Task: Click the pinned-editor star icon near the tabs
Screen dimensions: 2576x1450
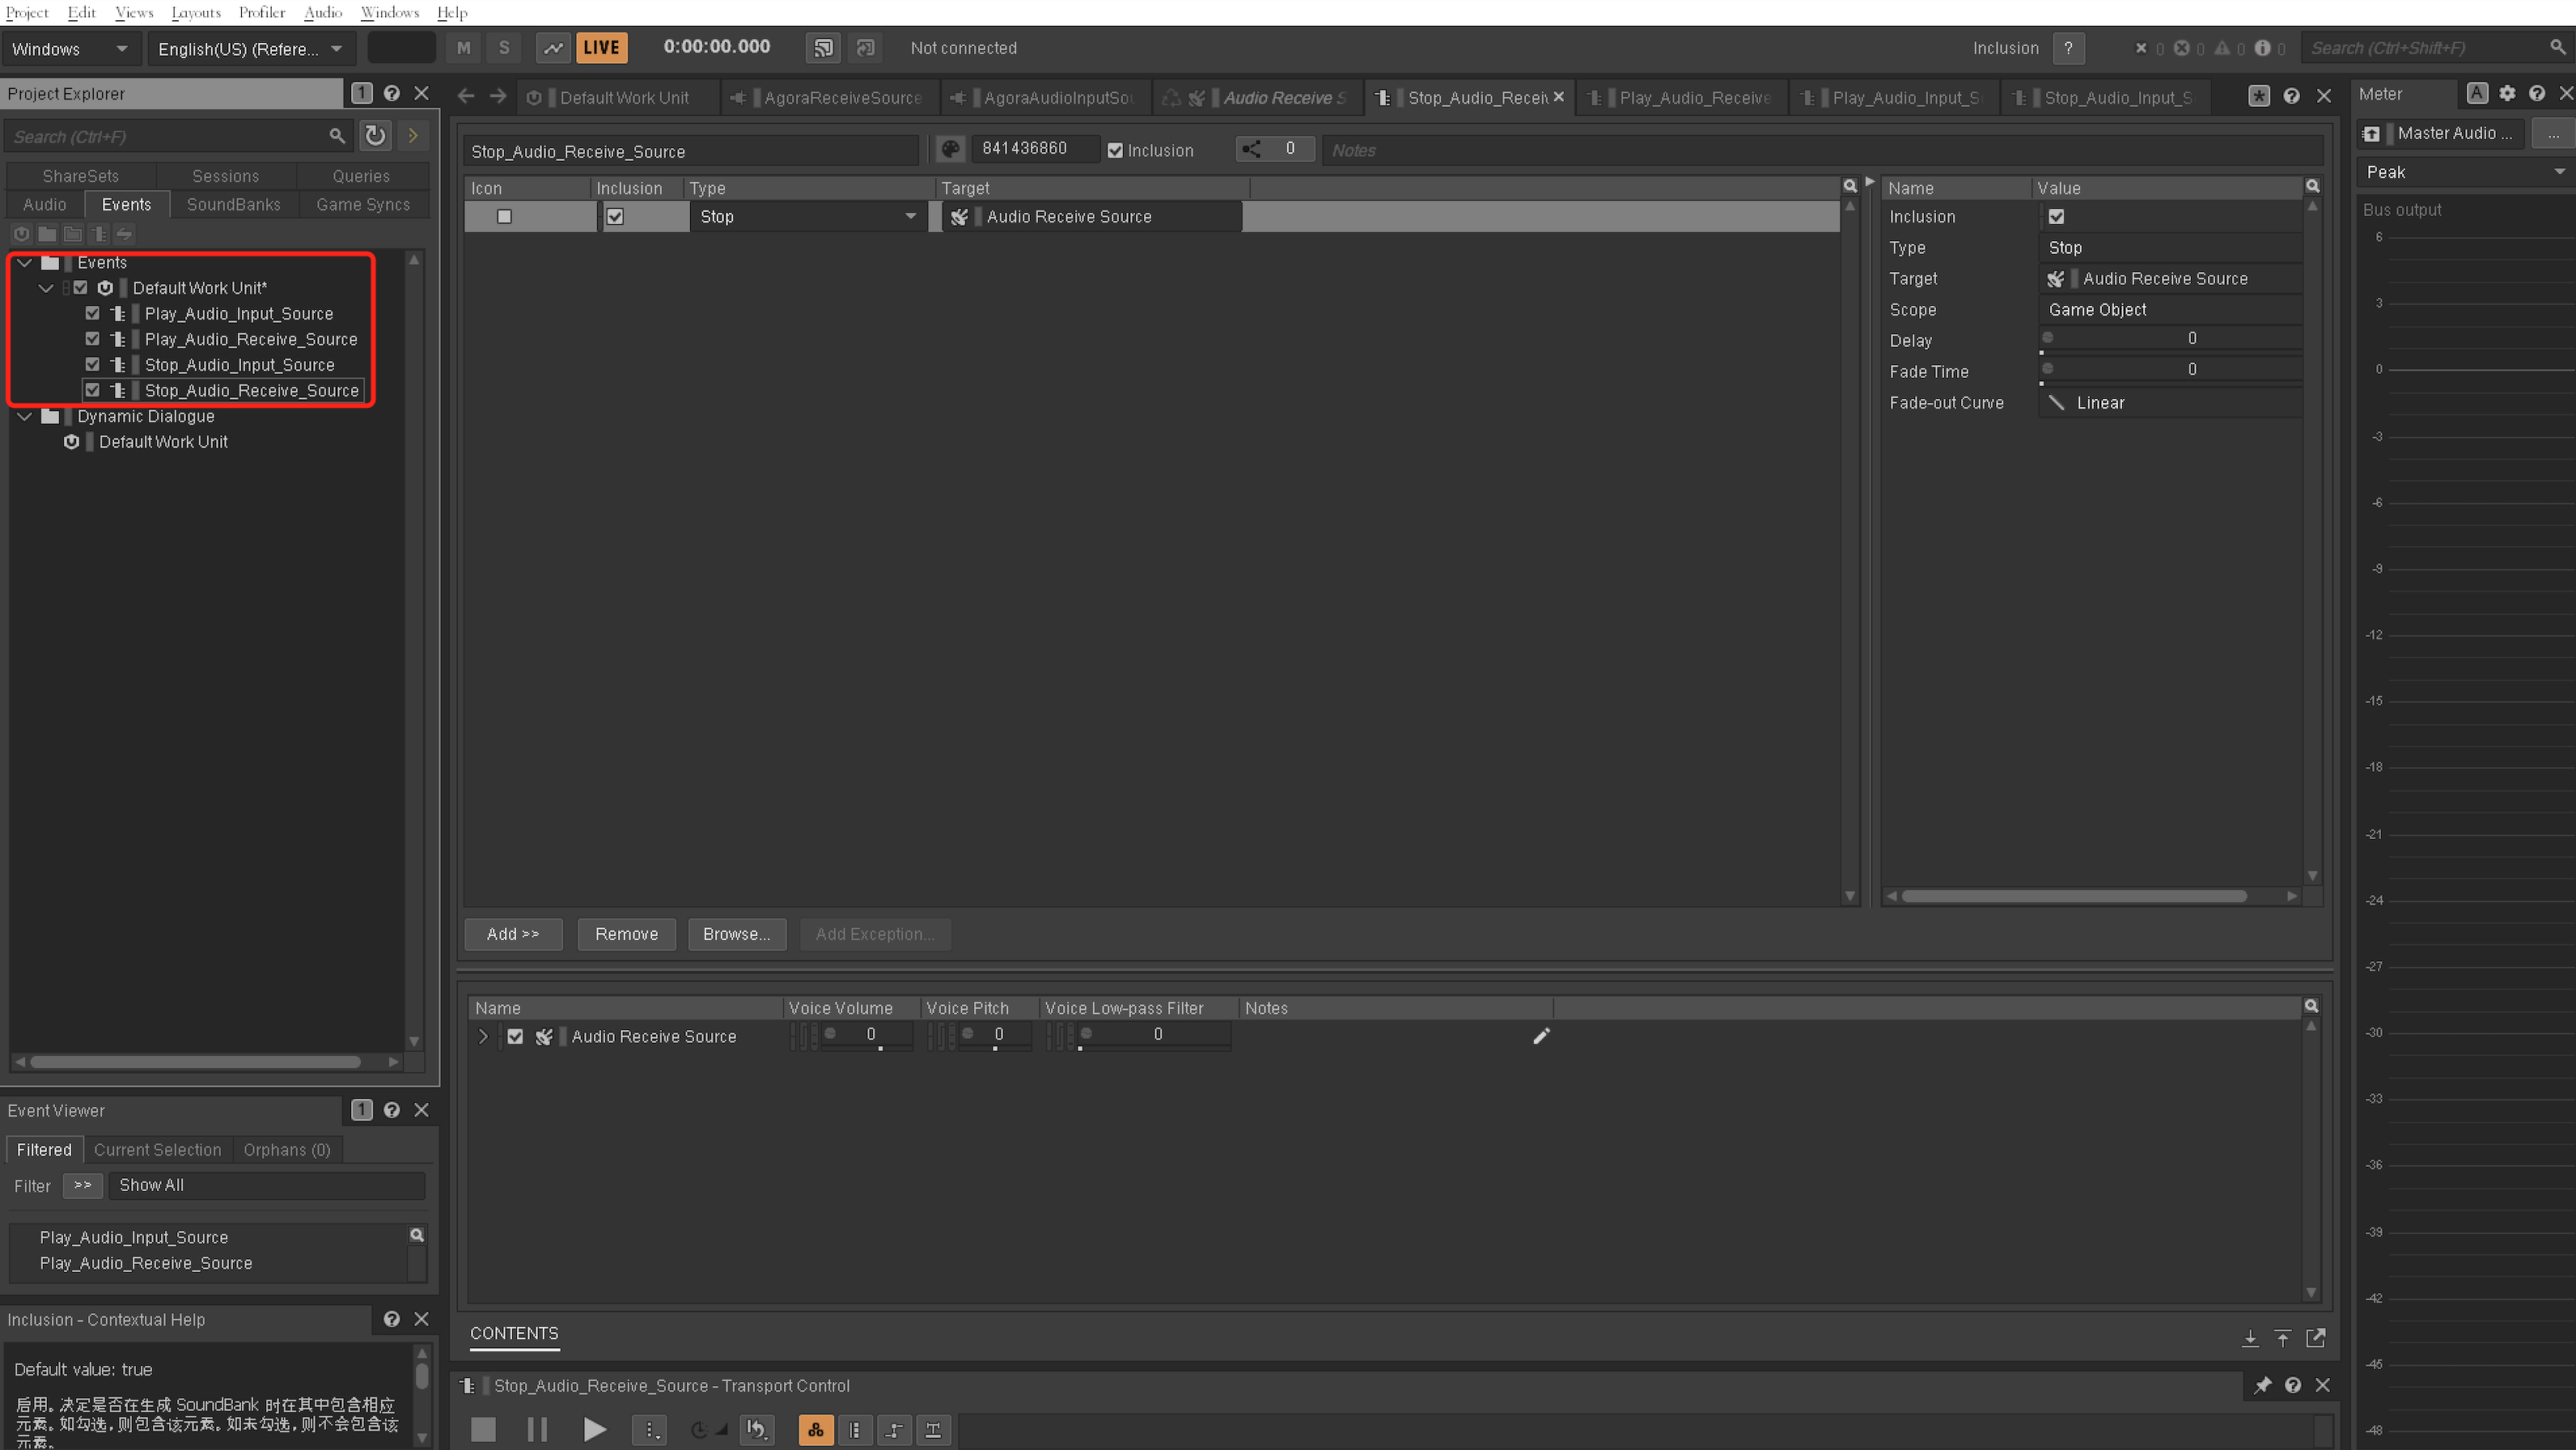Action: 2258,96
